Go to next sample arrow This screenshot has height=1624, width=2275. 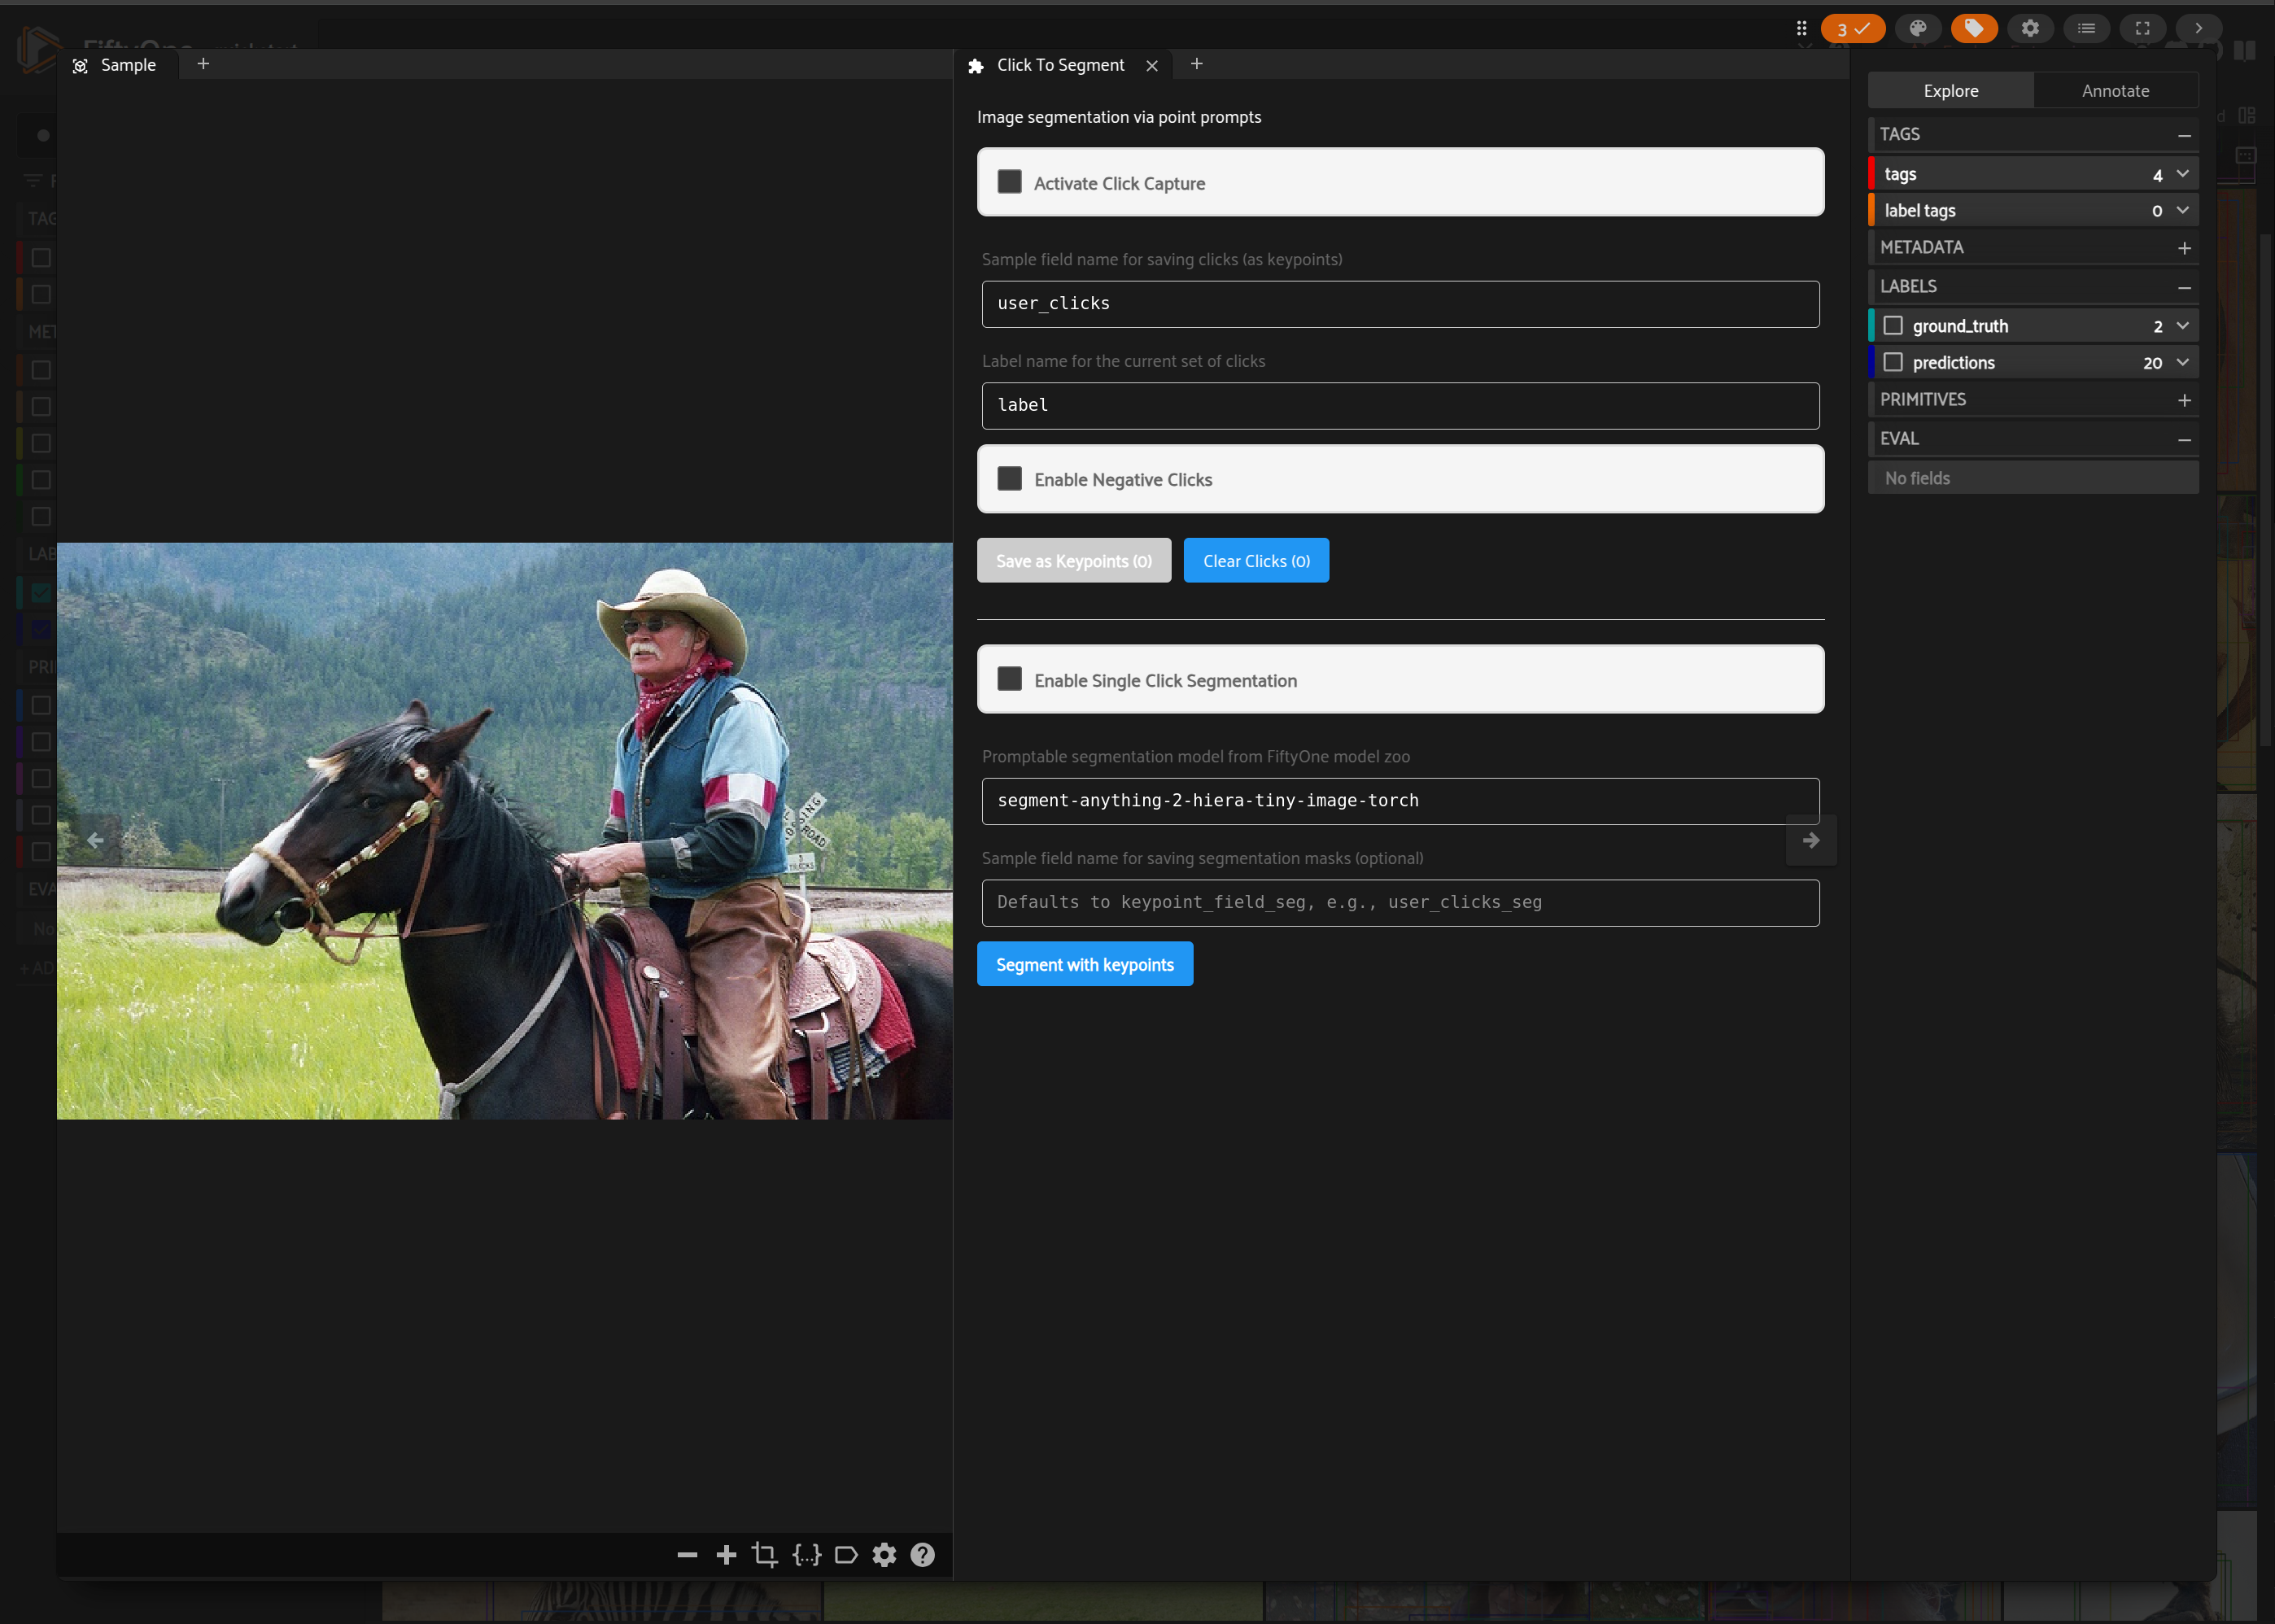click(x=1810, y=840)
